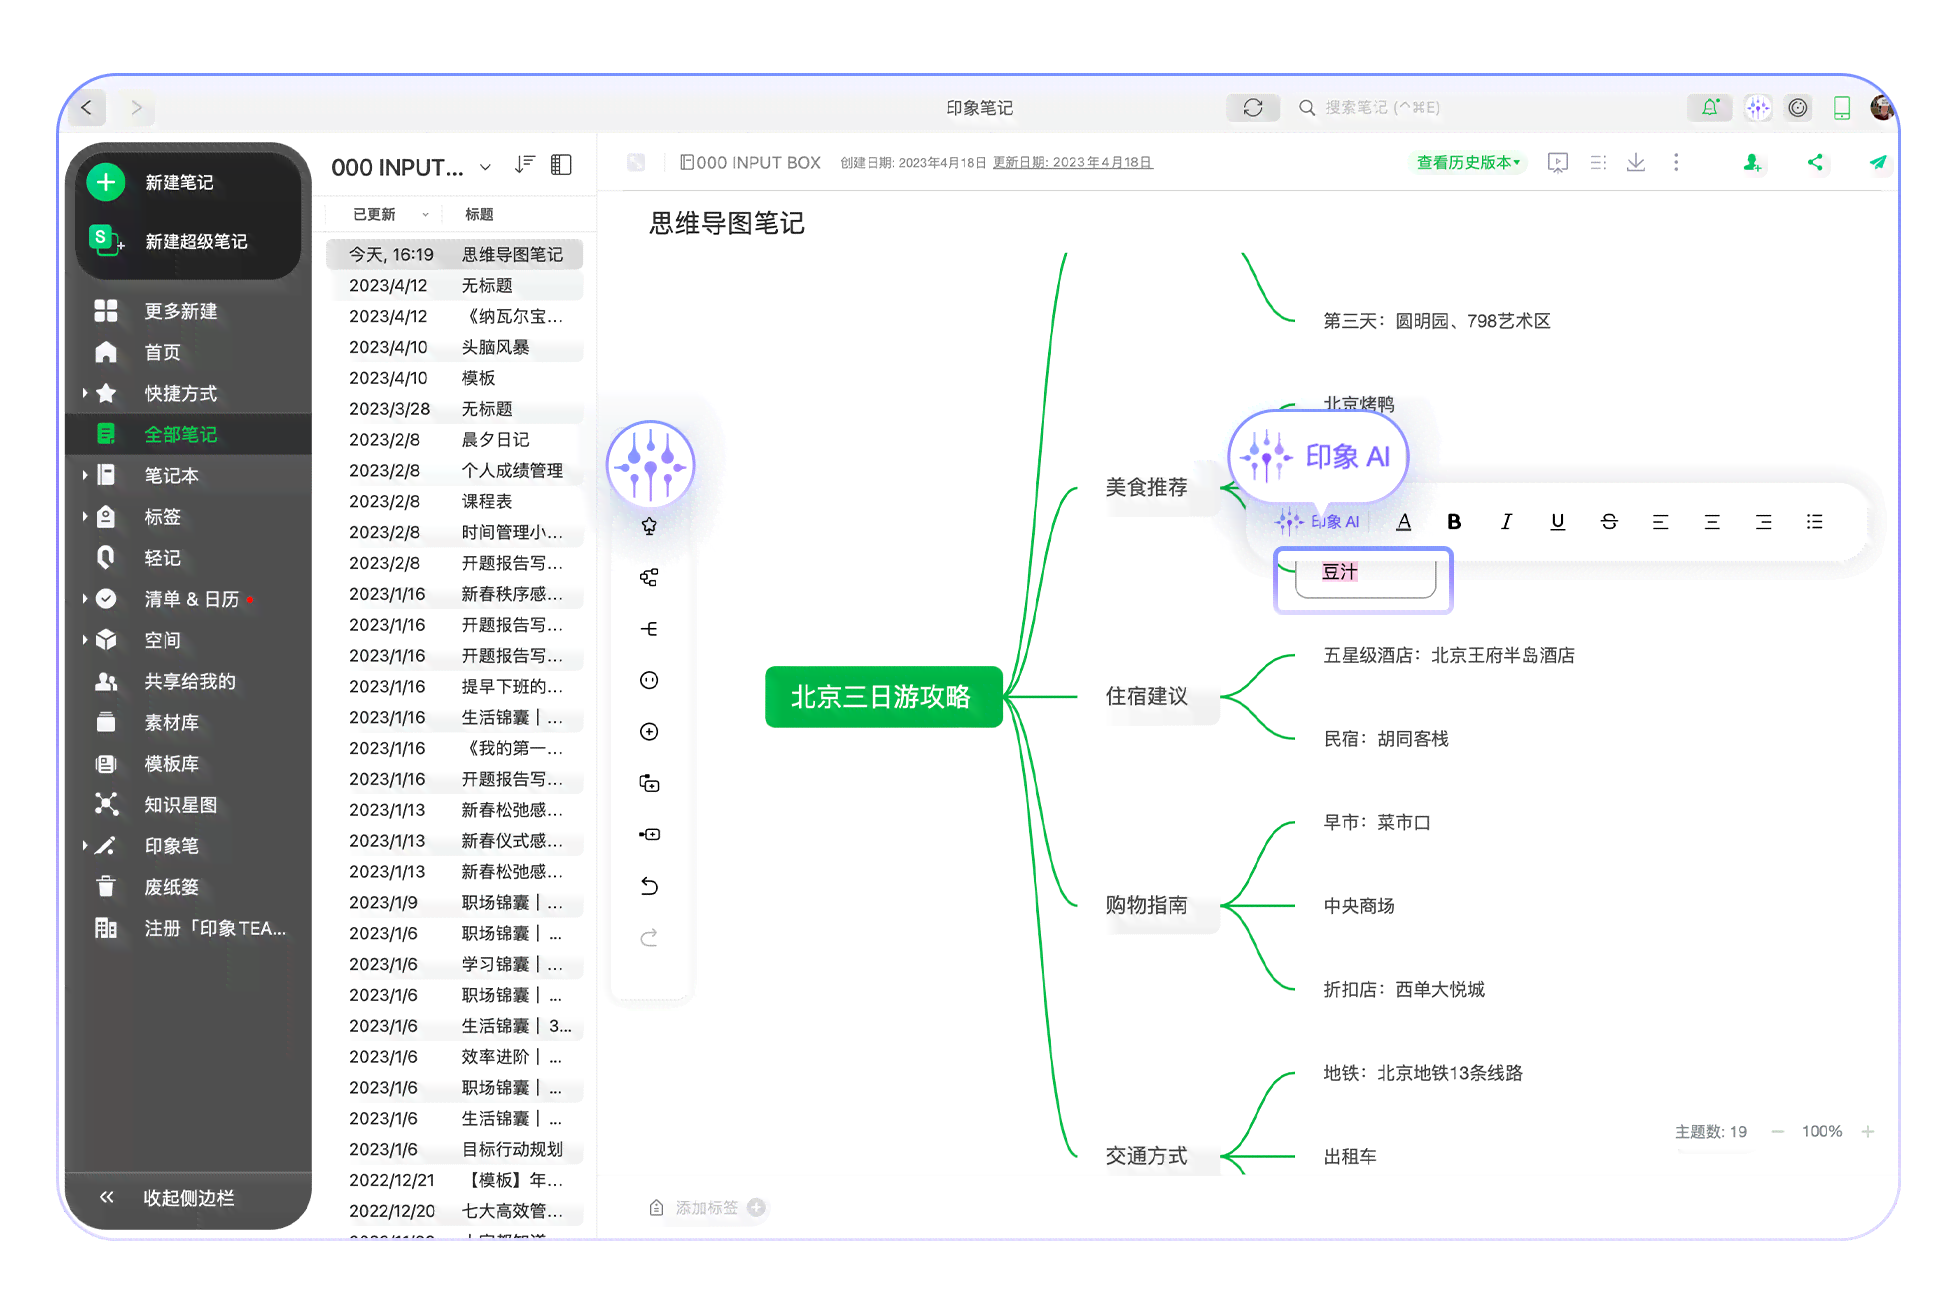Click the large round AI button on the mind map toolbar
Viewport: 1957px width, 1315px height.
click(x=651, y=465)
